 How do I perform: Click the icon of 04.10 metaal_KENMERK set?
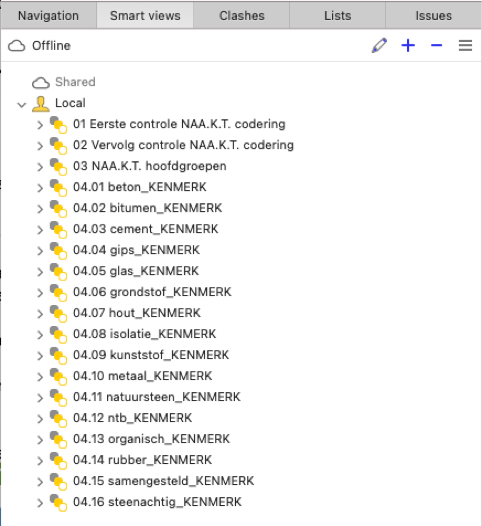[x=58, y=376]
